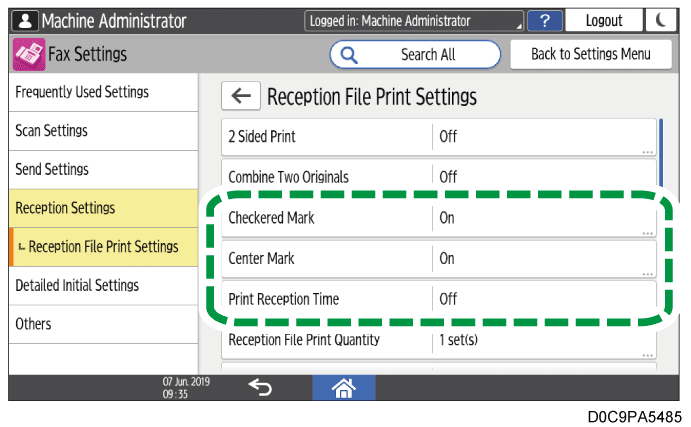Open Reception File Print Quantity setting
The width and height of the screenshot is (691, 427).
coord(438,340)
